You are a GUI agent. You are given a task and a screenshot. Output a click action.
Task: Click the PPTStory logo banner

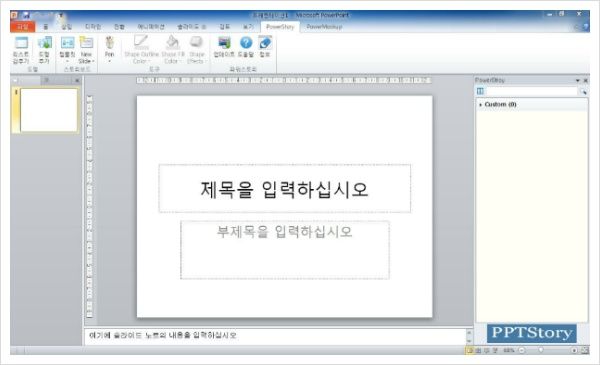(x=532, y=333)
